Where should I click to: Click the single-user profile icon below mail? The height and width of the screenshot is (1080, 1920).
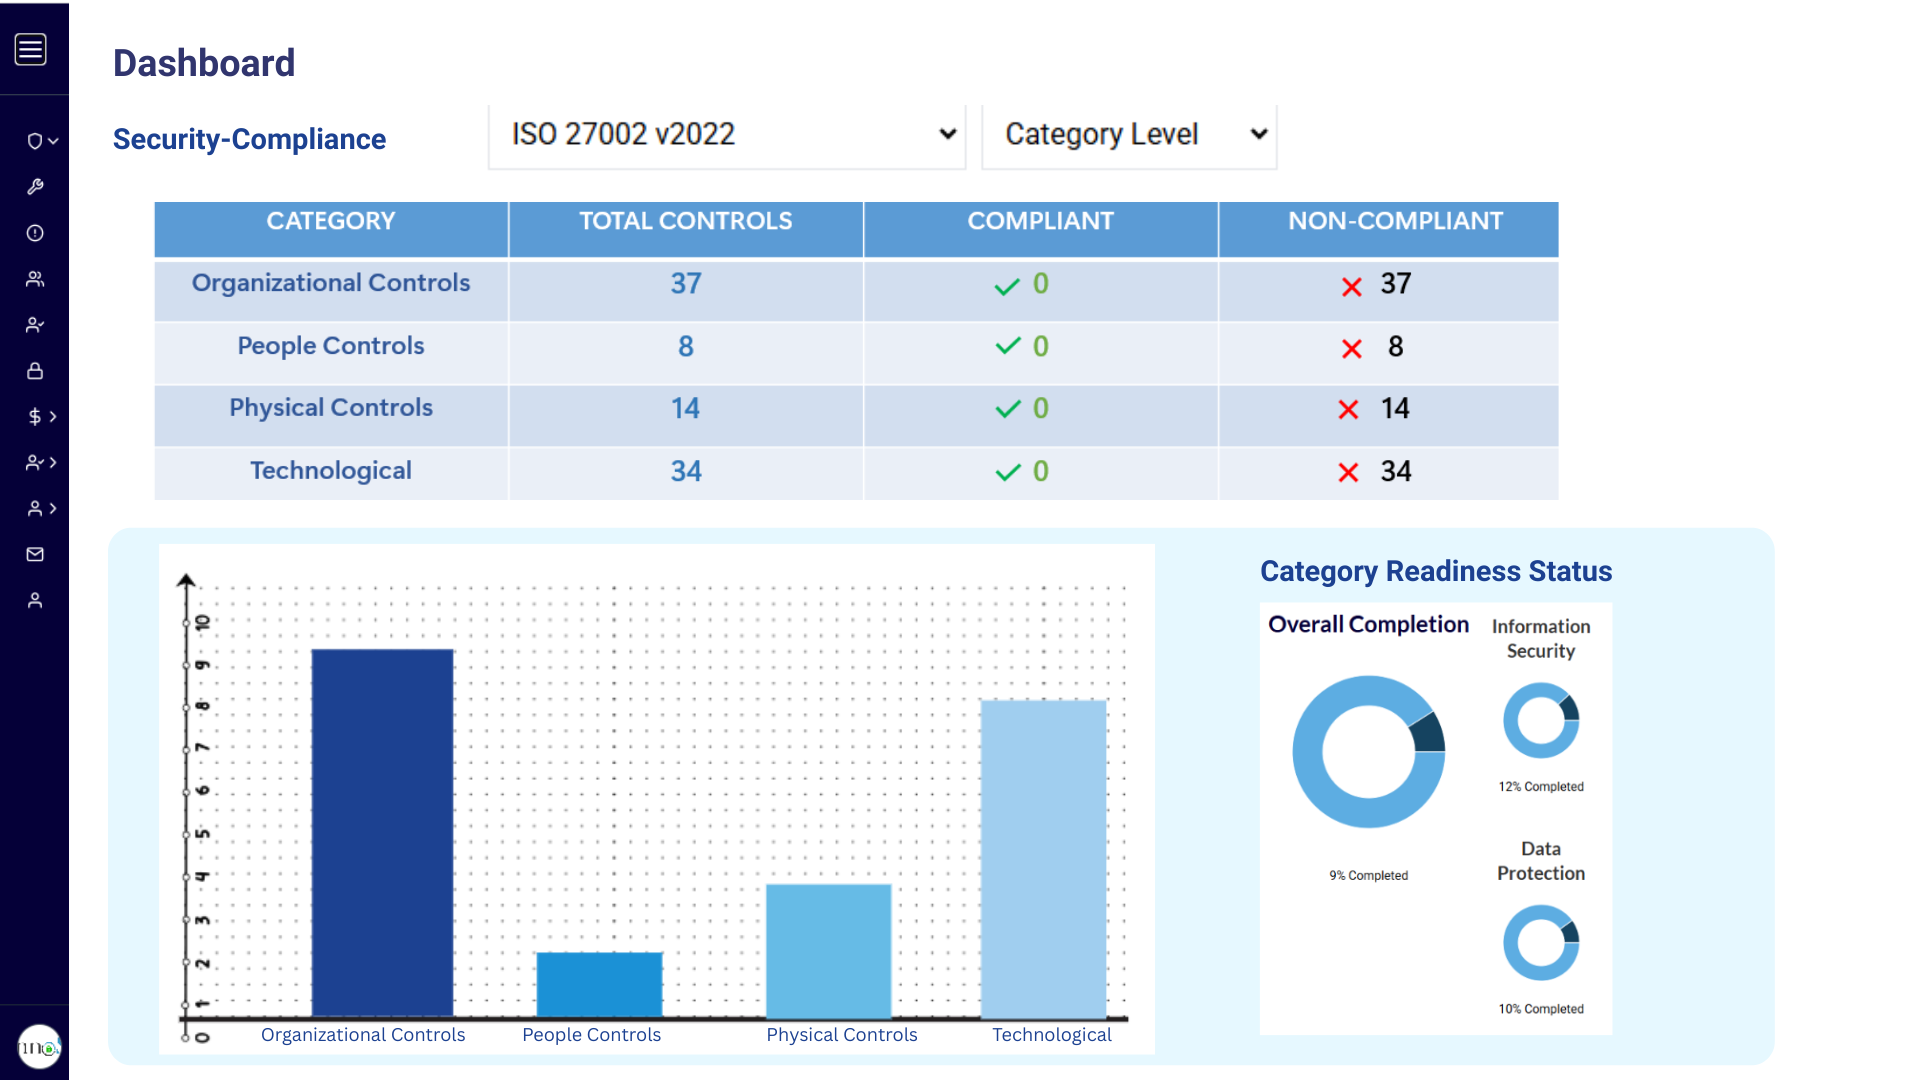tap(35, 600)
